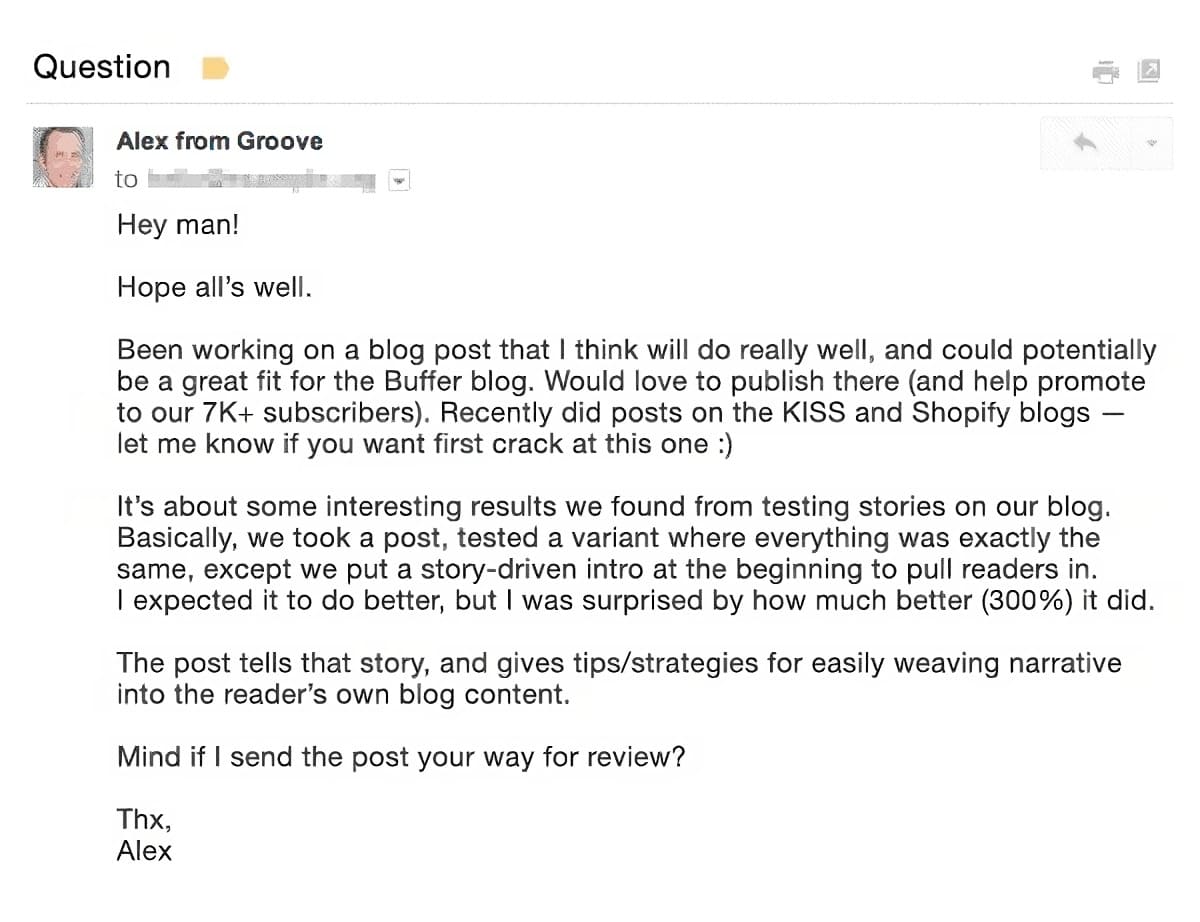This screenshot has width=1200, height=922.
Task: Expand the recipient details caret next to "to"
Action: pyautogui.click(x=399, y=180)
